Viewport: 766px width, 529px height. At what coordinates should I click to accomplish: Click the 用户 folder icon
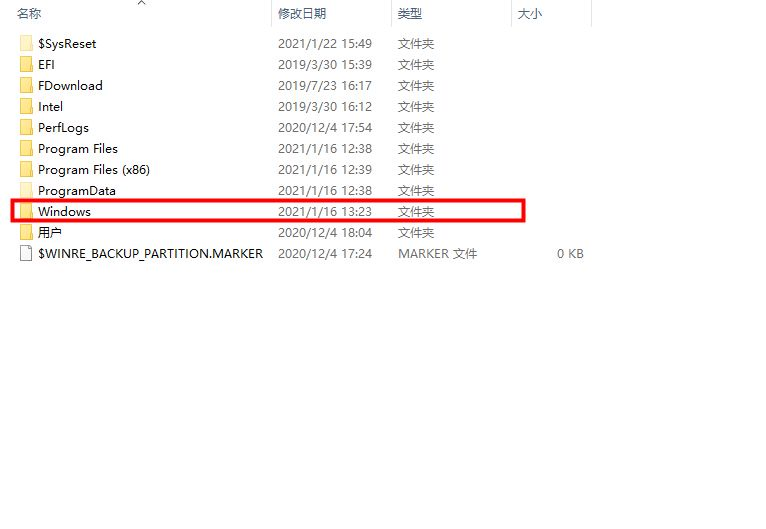(x=26, y=233)
